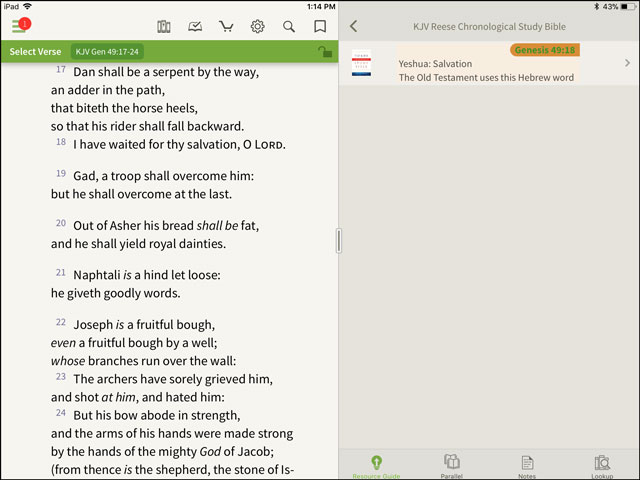Tap the bookmark icon
Viewport: 640px width, 480px height.
point(320,27)
